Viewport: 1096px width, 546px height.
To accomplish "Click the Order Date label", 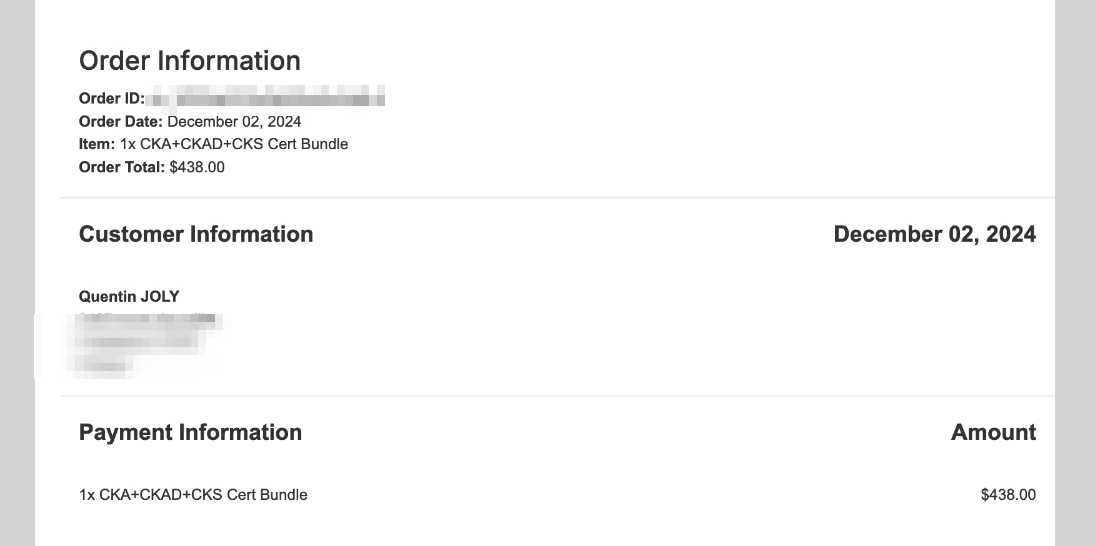I will click(120, 121).
